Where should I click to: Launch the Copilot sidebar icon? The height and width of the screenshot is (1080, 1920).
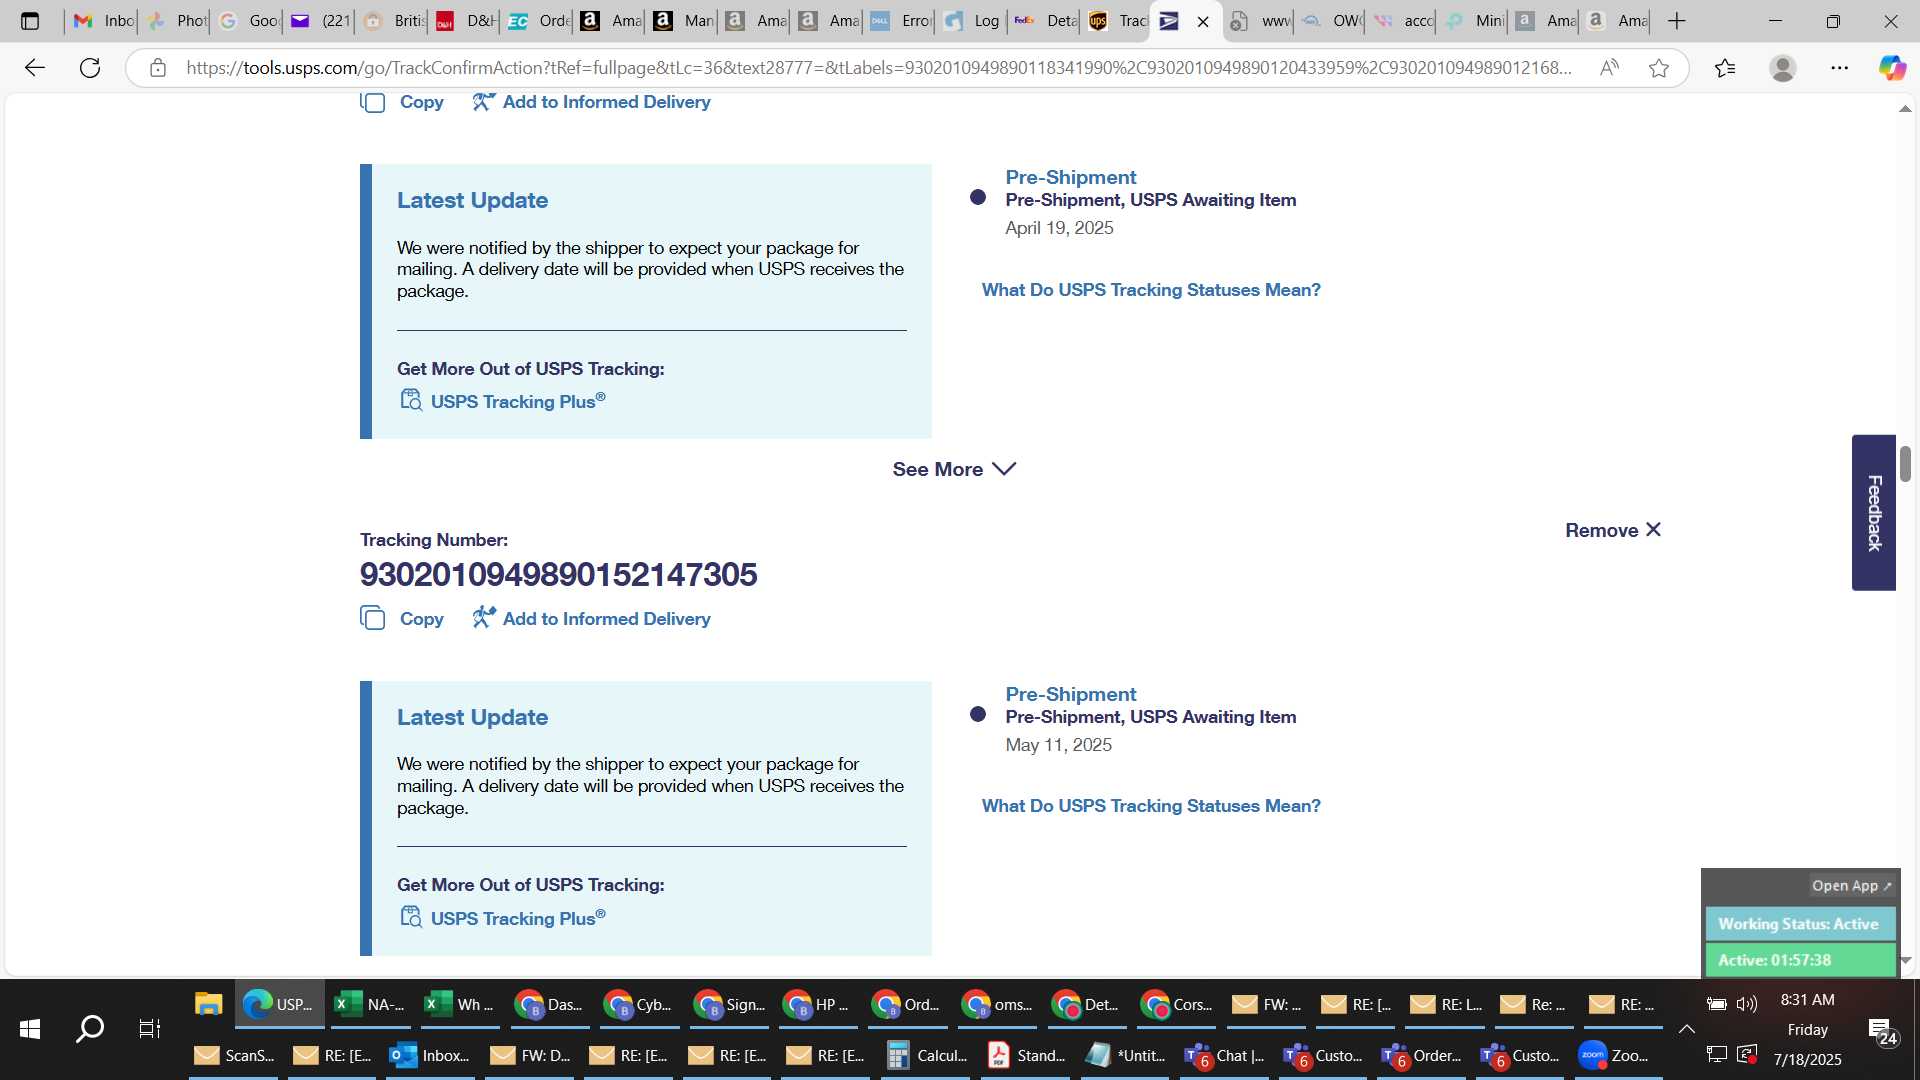click(1892, 68)
